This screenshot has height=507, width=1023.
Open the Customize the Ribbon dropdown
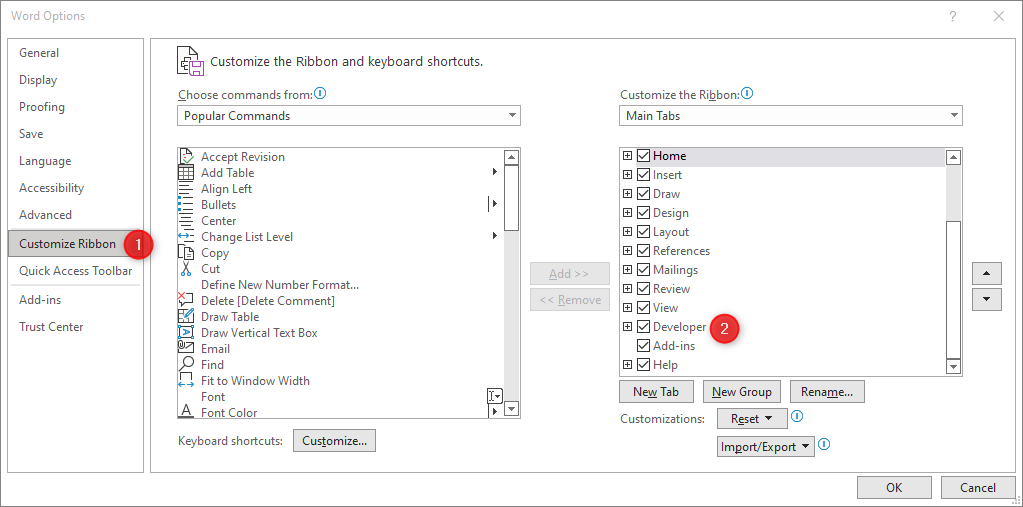pos(791,116)
